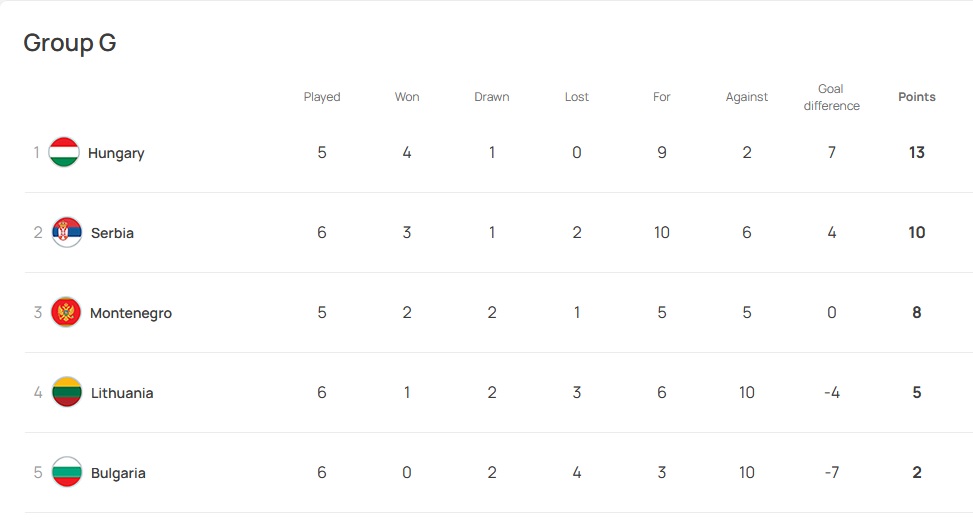
Task: Select the Montenegro team name
Action: pos(131,313)
